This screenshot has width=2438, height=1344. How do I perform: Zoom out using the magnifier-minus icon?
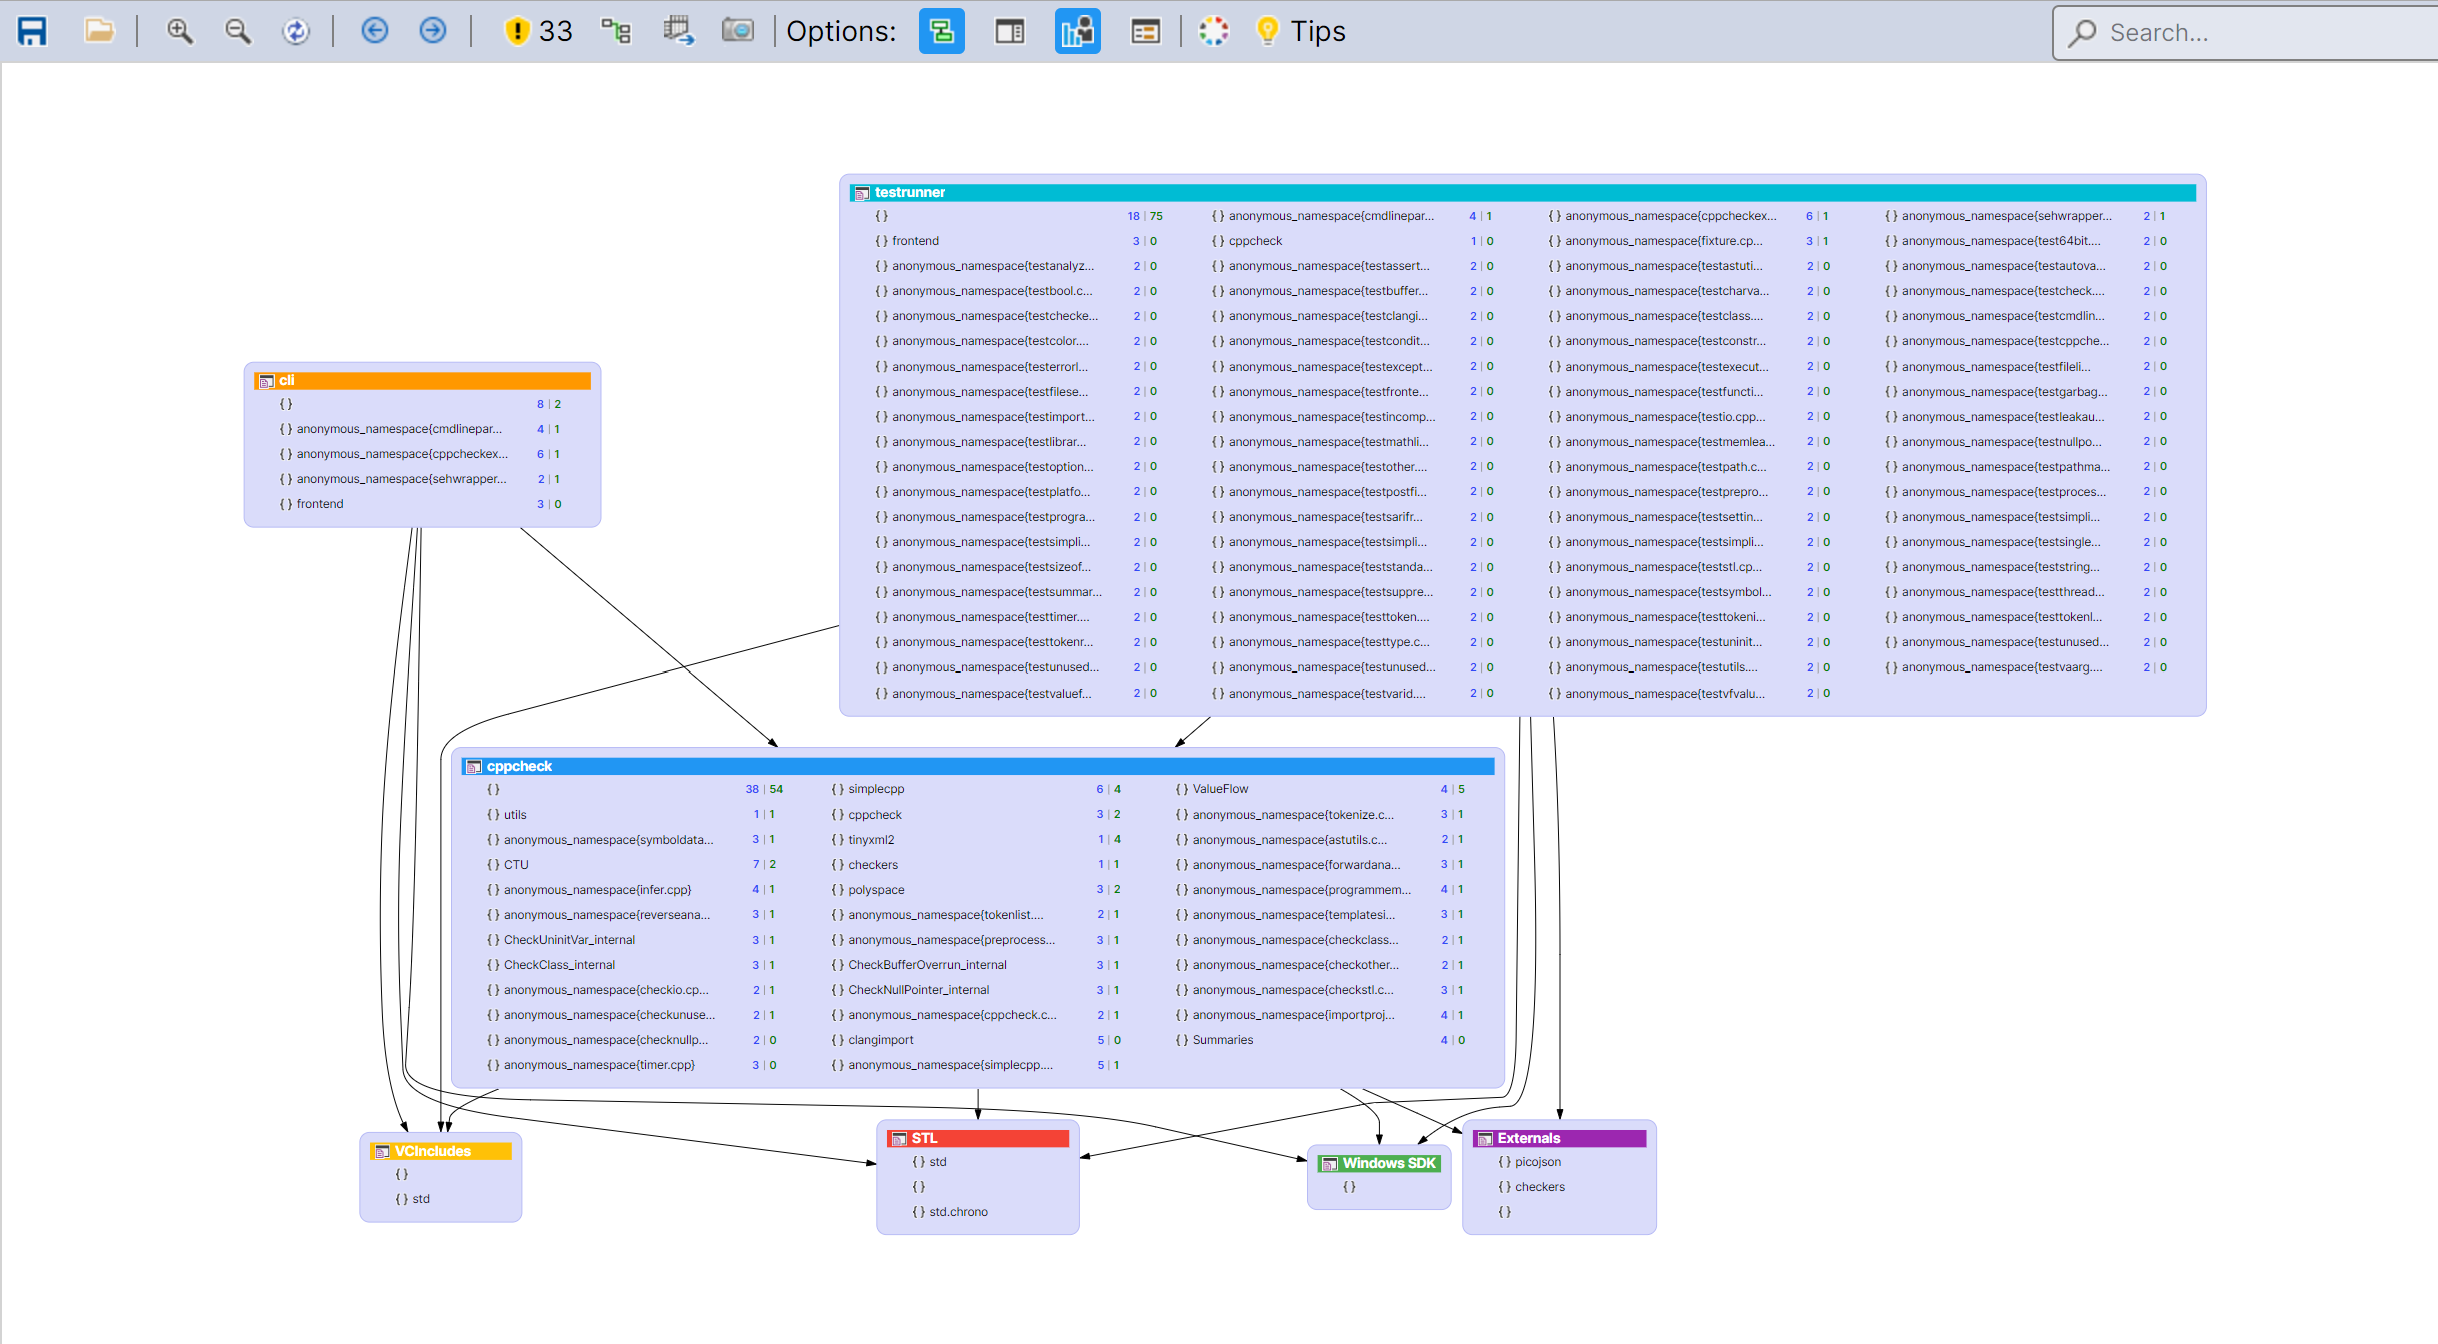click(238, 31)
